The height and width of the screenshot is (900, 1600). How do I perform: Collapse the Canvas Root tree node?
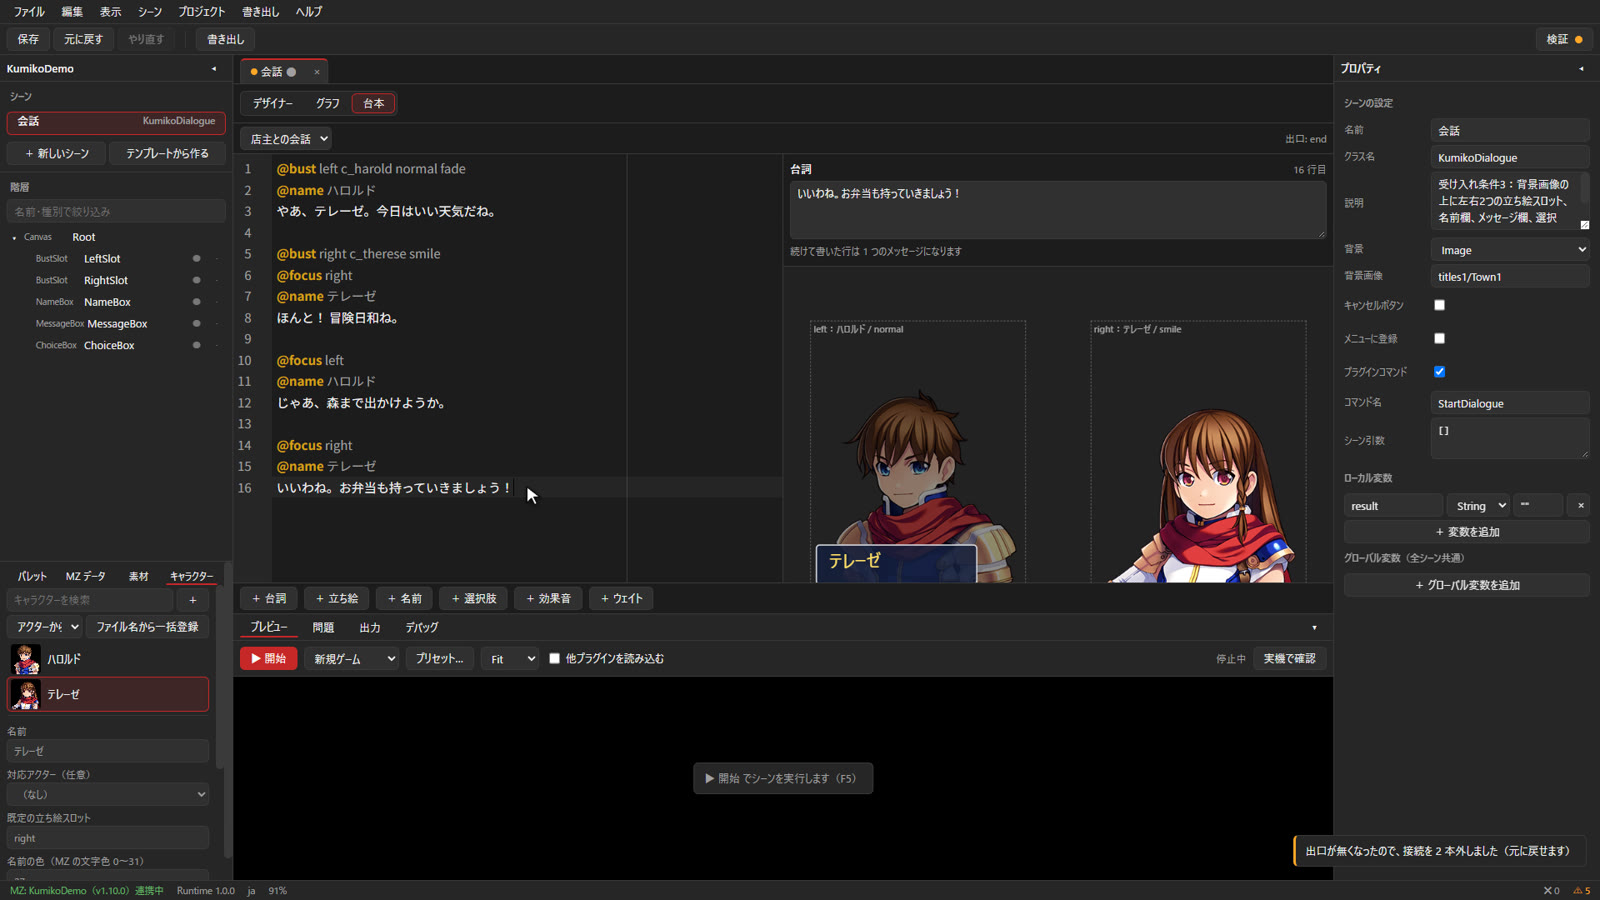[x=14, y=238]
